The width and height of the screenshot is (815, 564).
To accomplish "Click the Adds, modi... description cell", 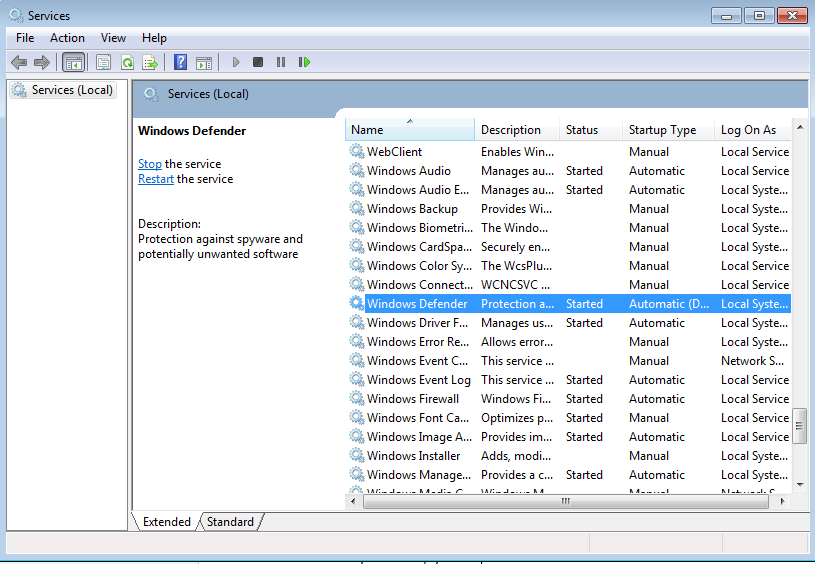I will (516, 456).
